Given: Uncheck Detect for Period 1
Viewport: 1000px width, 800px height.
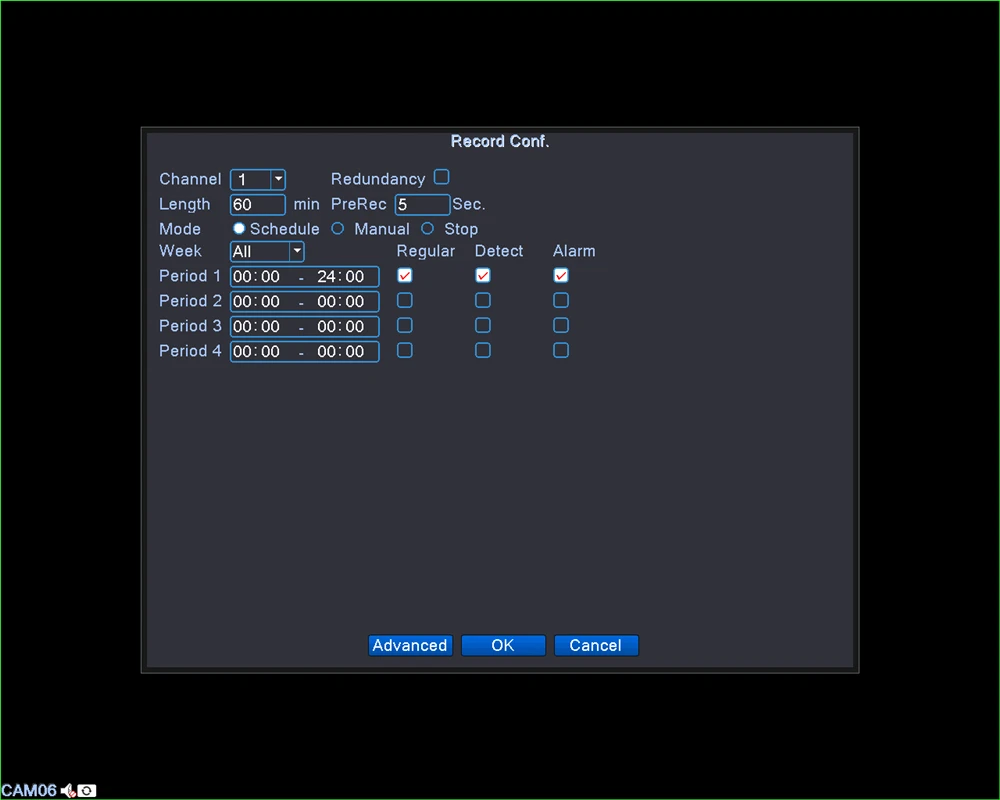Looking at the screenshot, I should coord(483,276).
